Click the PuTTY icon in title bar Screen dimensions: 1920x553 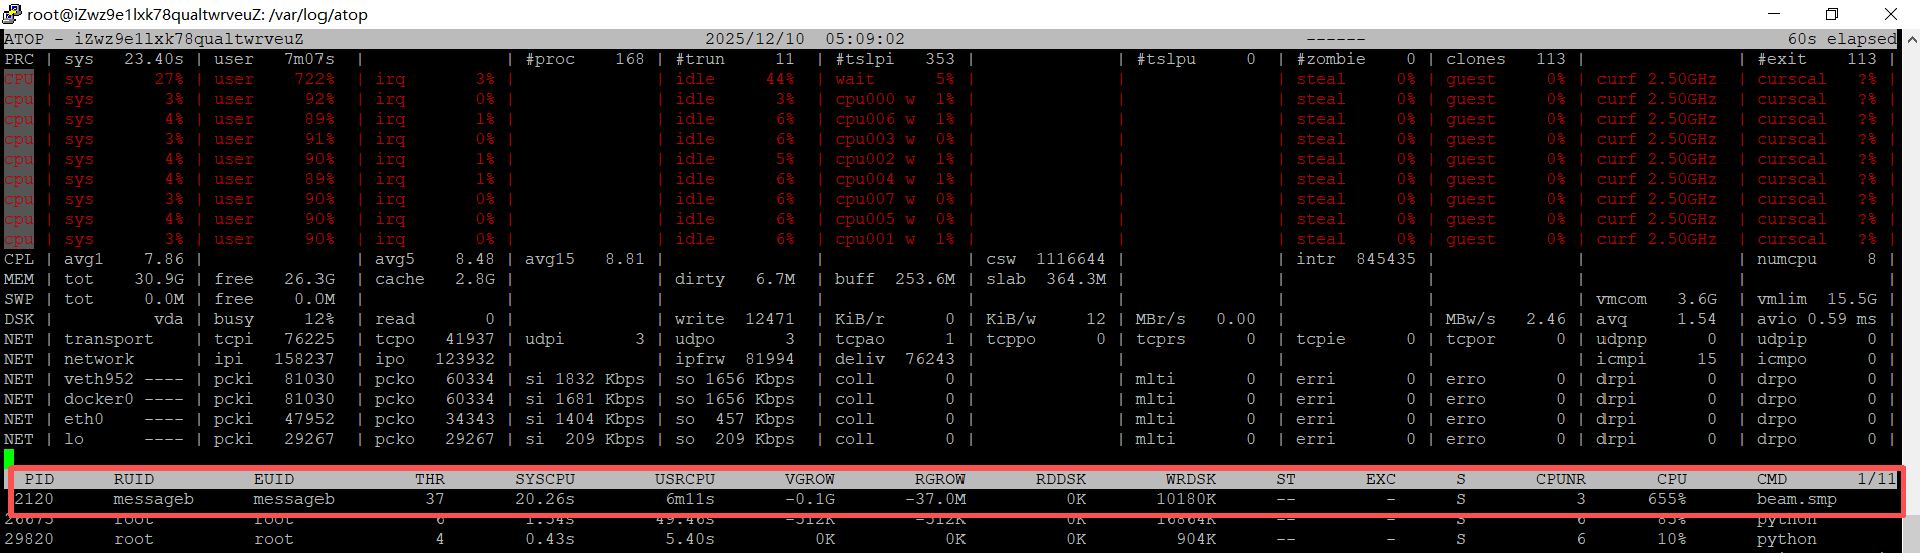point(12,14)
